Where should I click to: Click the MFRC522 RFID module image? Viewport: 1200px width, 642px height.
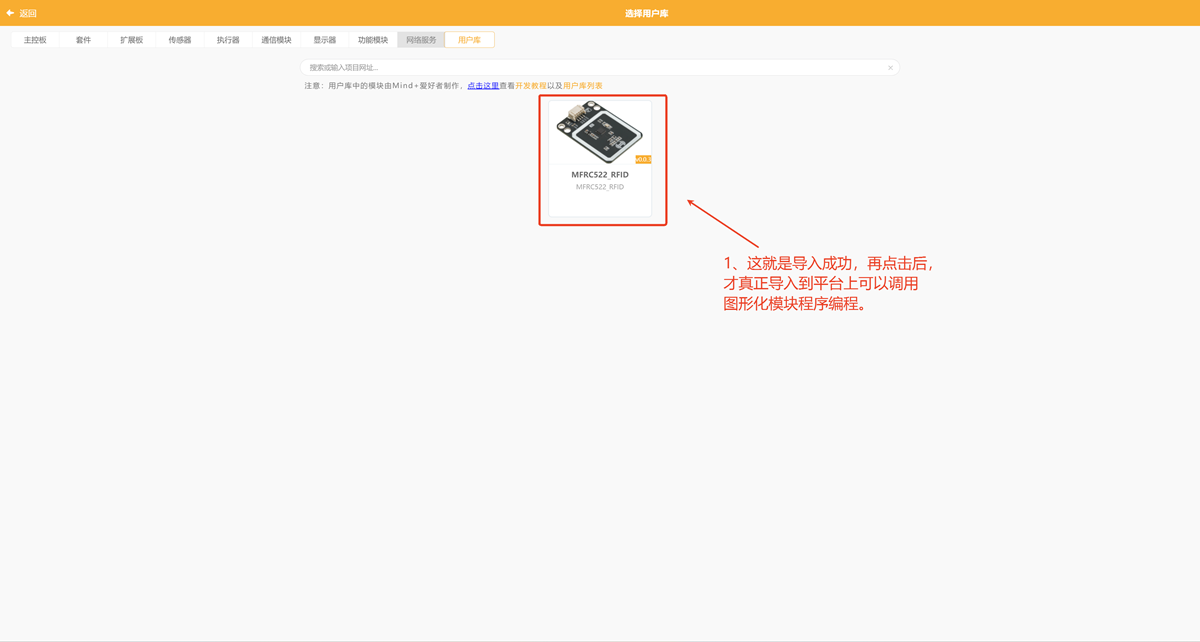(x=599, y=133)
